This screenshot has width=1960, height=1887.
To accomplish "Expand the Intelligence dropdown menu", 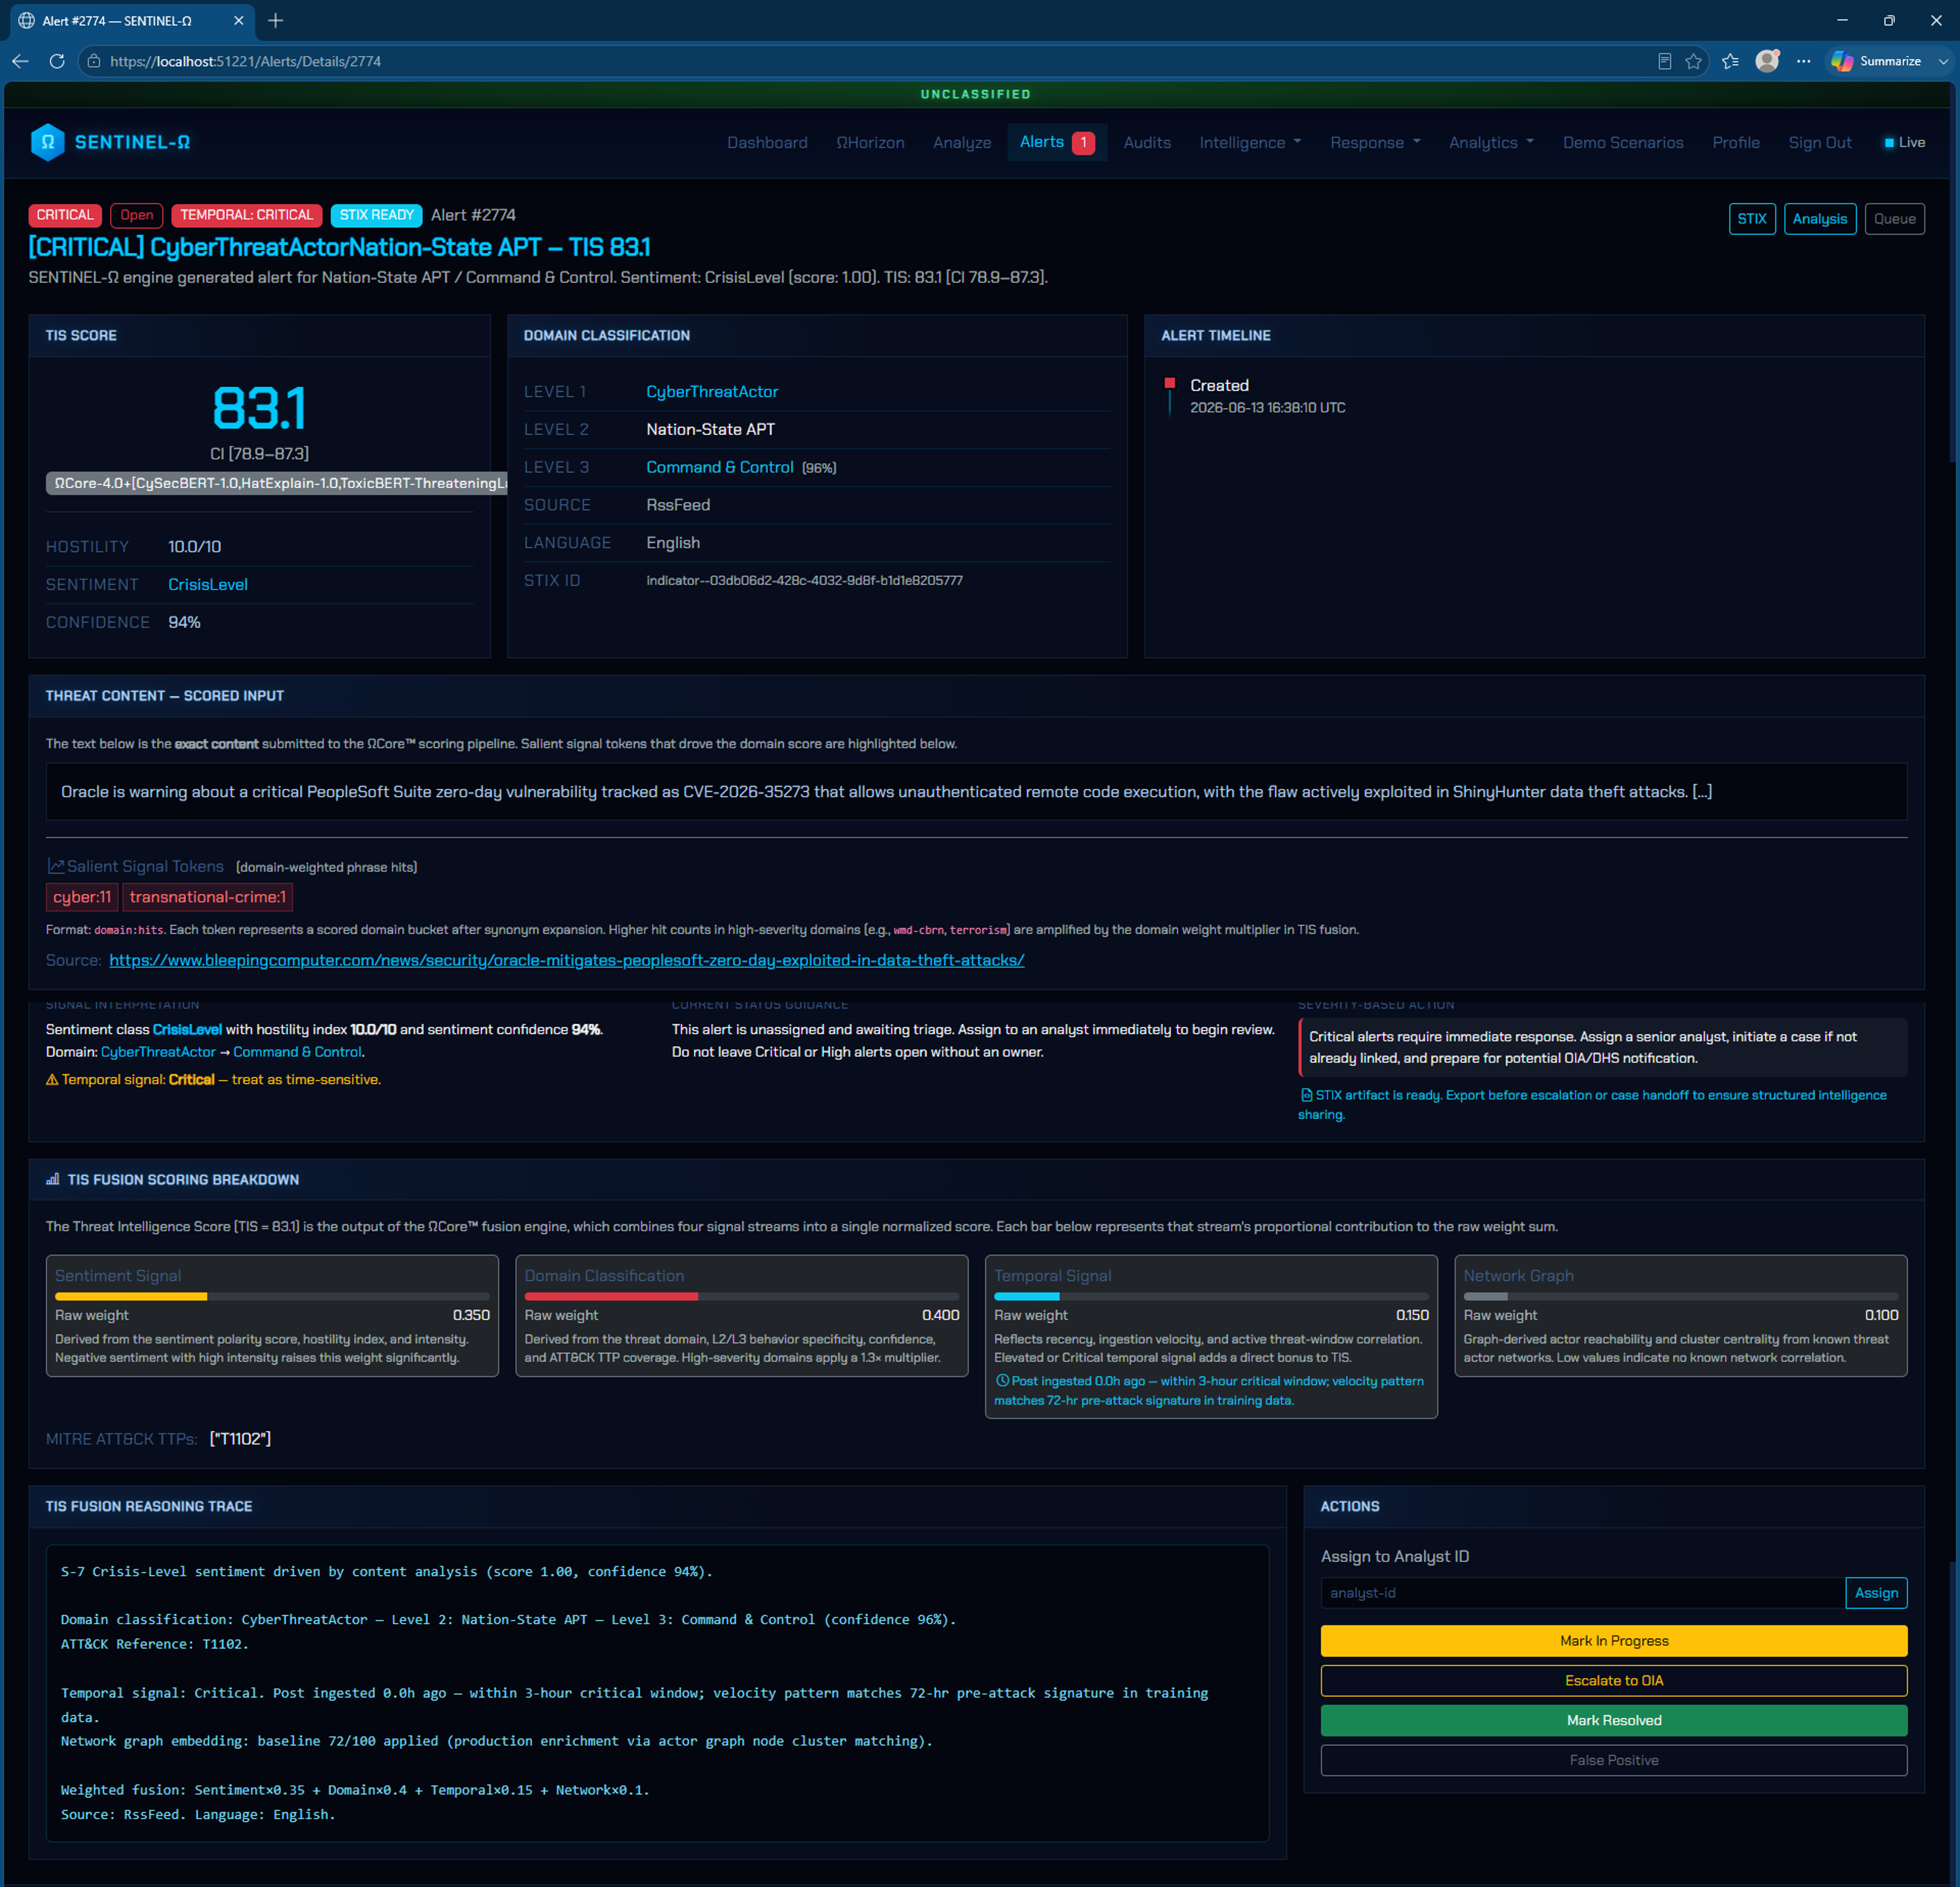I will pyautogui.click(x=1250, y=142).
